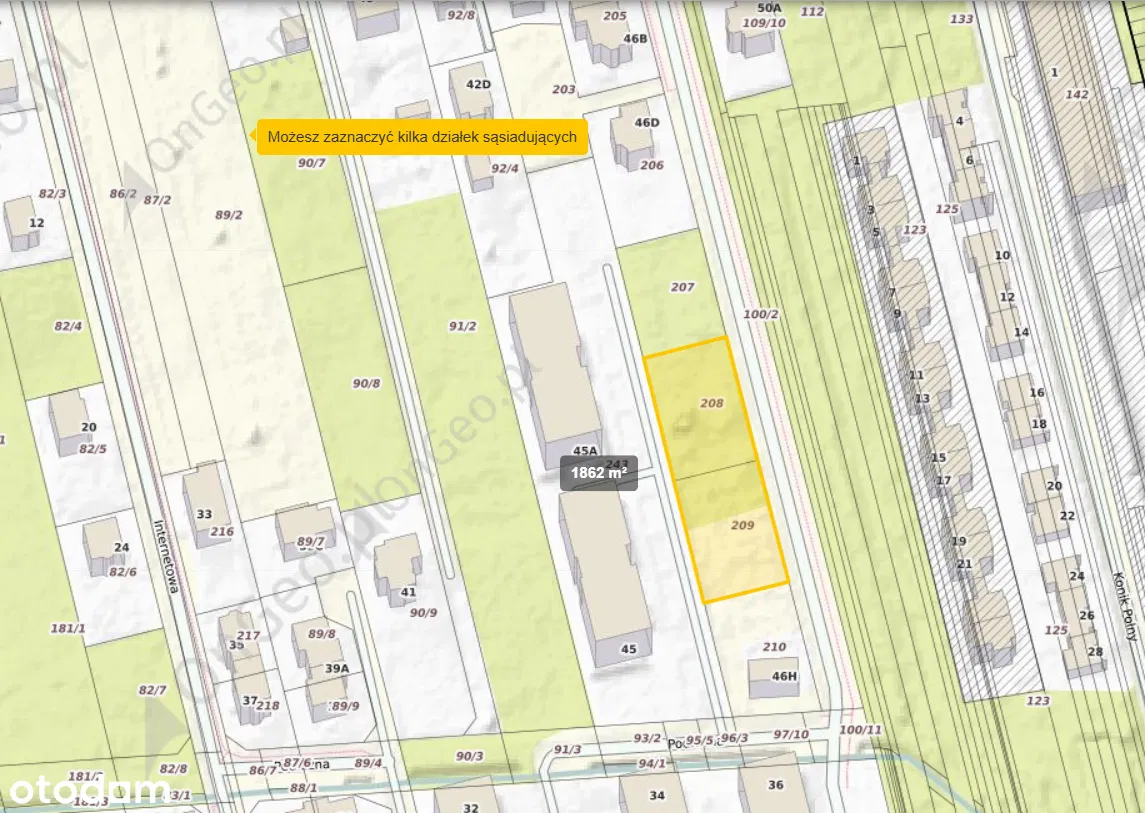Click the otodom logo watermark
1145x813 pixels.
coord(88,790)
